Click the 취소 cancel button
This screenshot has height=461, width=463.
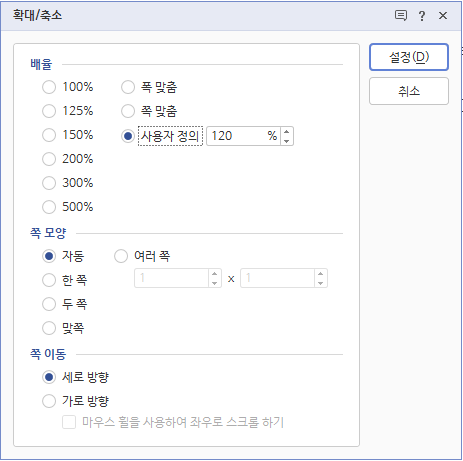(x=409, y=91)
